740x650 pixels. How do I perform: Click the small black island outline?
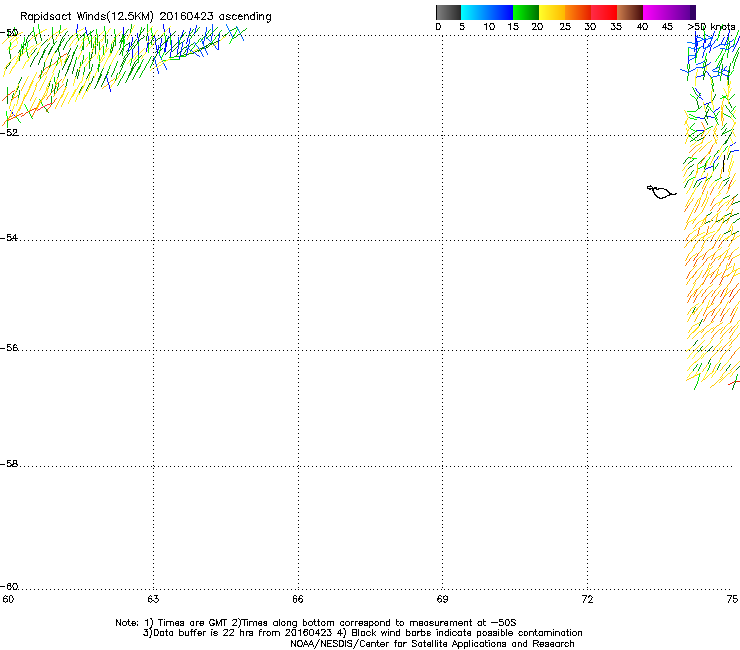coord(661,192)
